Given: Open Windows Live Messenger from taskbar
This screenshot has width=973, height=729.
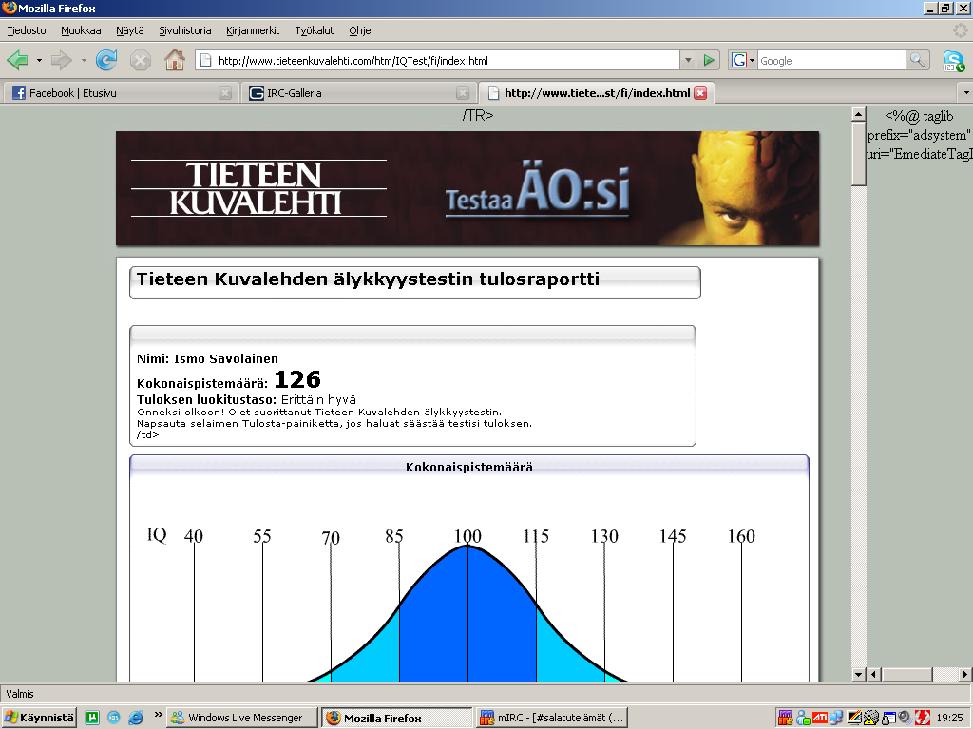Looking at the screenshot, I should click(240, 717).
